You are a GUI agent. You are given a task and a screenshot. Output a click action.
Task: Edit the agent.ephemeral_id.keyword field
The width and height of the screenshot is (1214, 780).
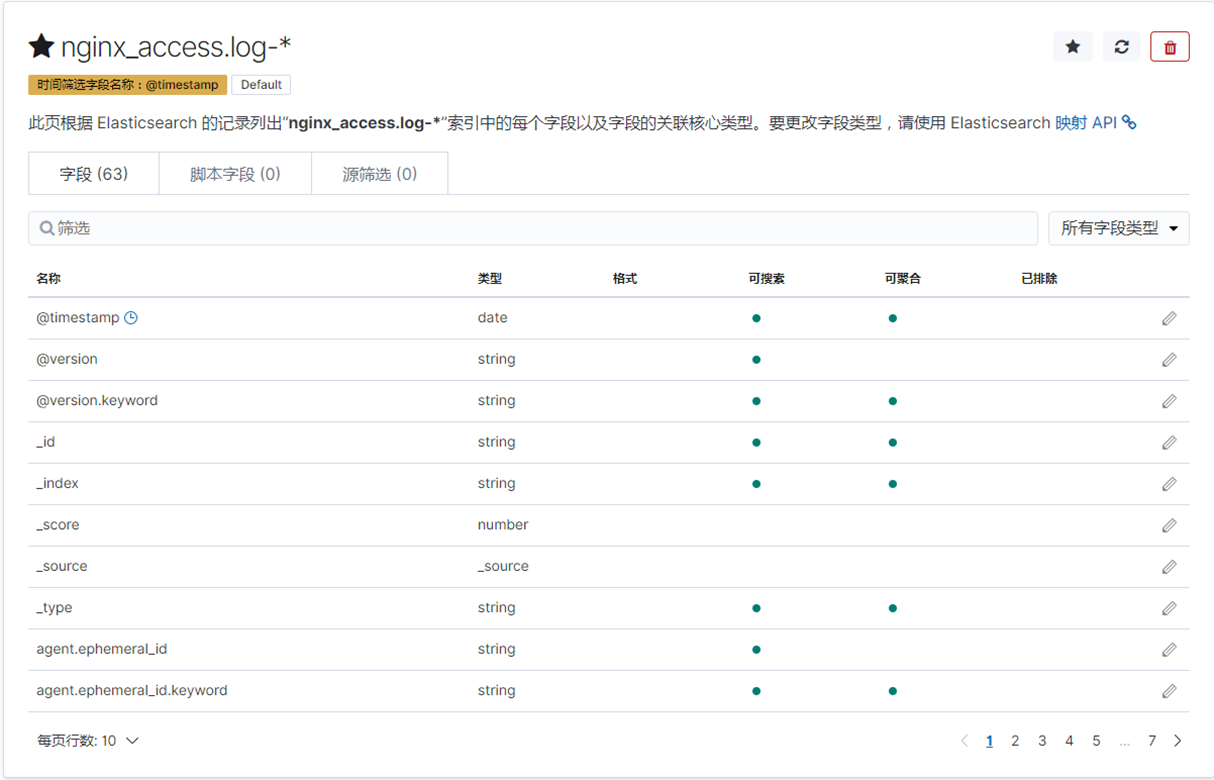click(x=1169, y=691)
